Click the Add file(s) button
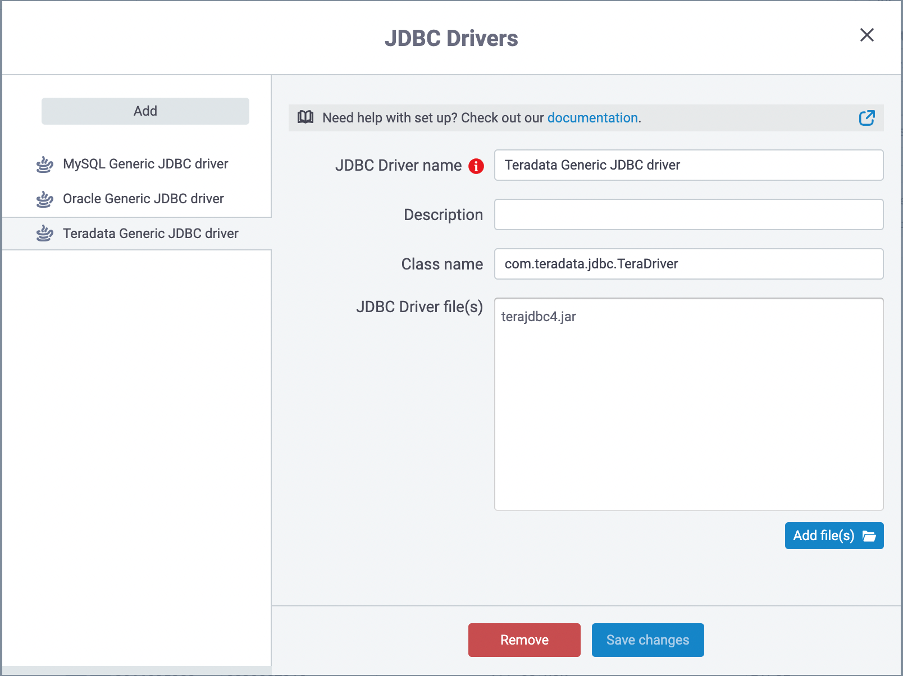Screen dimensions: 904x676 pyautogui.click(x=834, y=535)
